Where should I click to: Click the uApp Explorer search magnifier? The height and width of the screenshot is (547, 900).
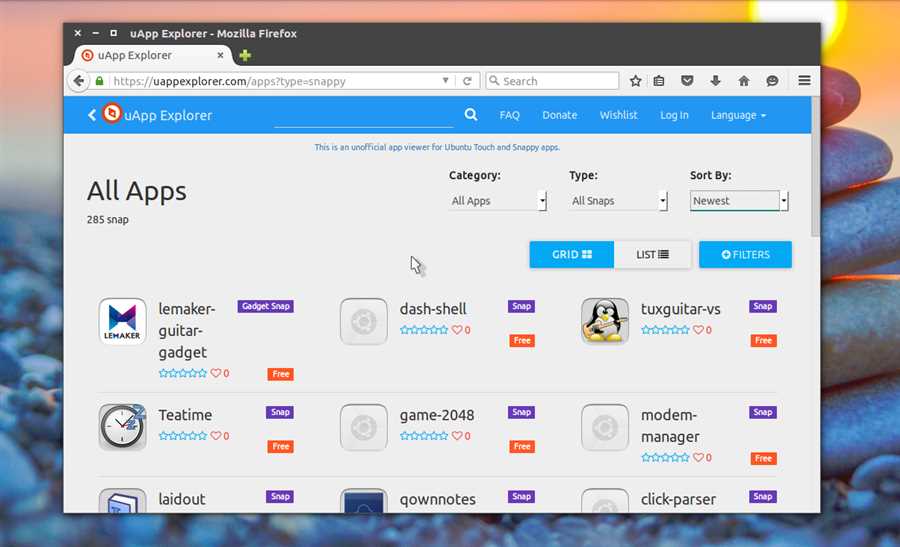[x=471, y=114]
